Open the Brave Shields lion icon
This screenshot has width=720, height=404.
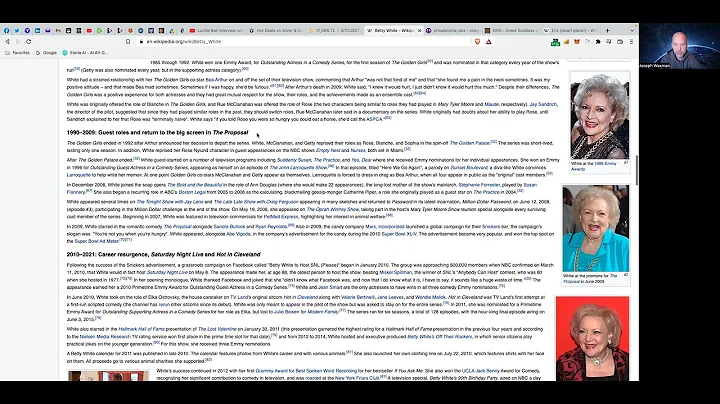click(x=478, y=41)
